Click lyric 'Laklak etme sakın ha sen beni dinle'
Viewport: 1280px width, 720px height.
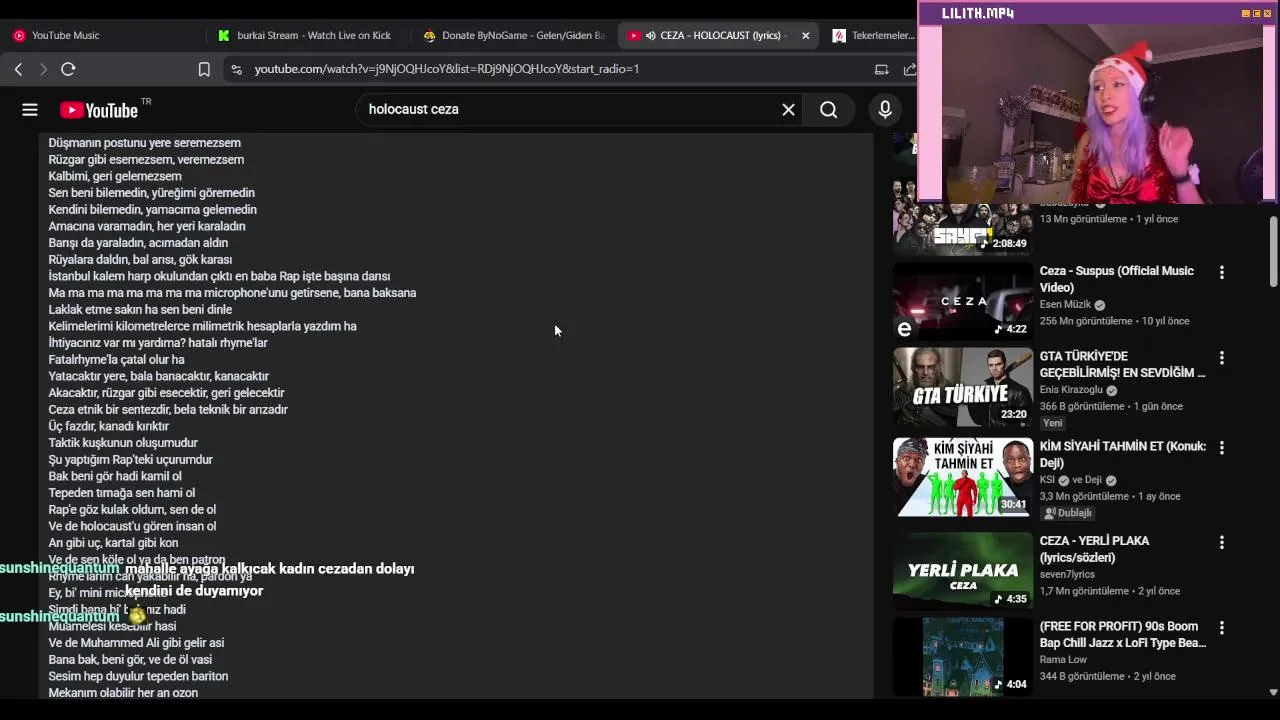140,309
